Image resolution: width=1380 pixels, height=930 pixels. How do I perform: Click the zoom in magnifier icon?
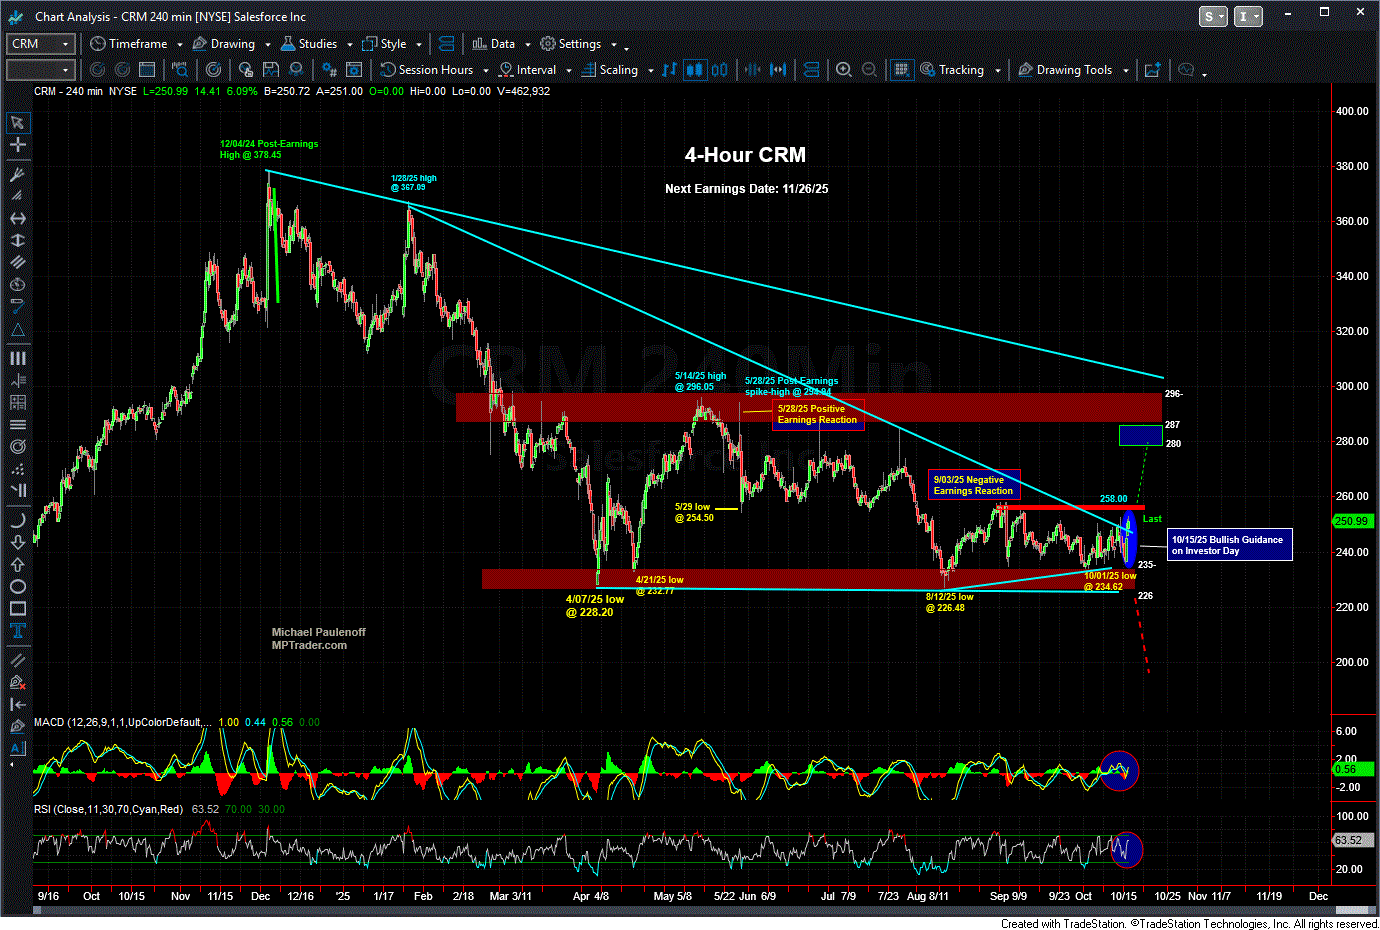coord(844,70)
